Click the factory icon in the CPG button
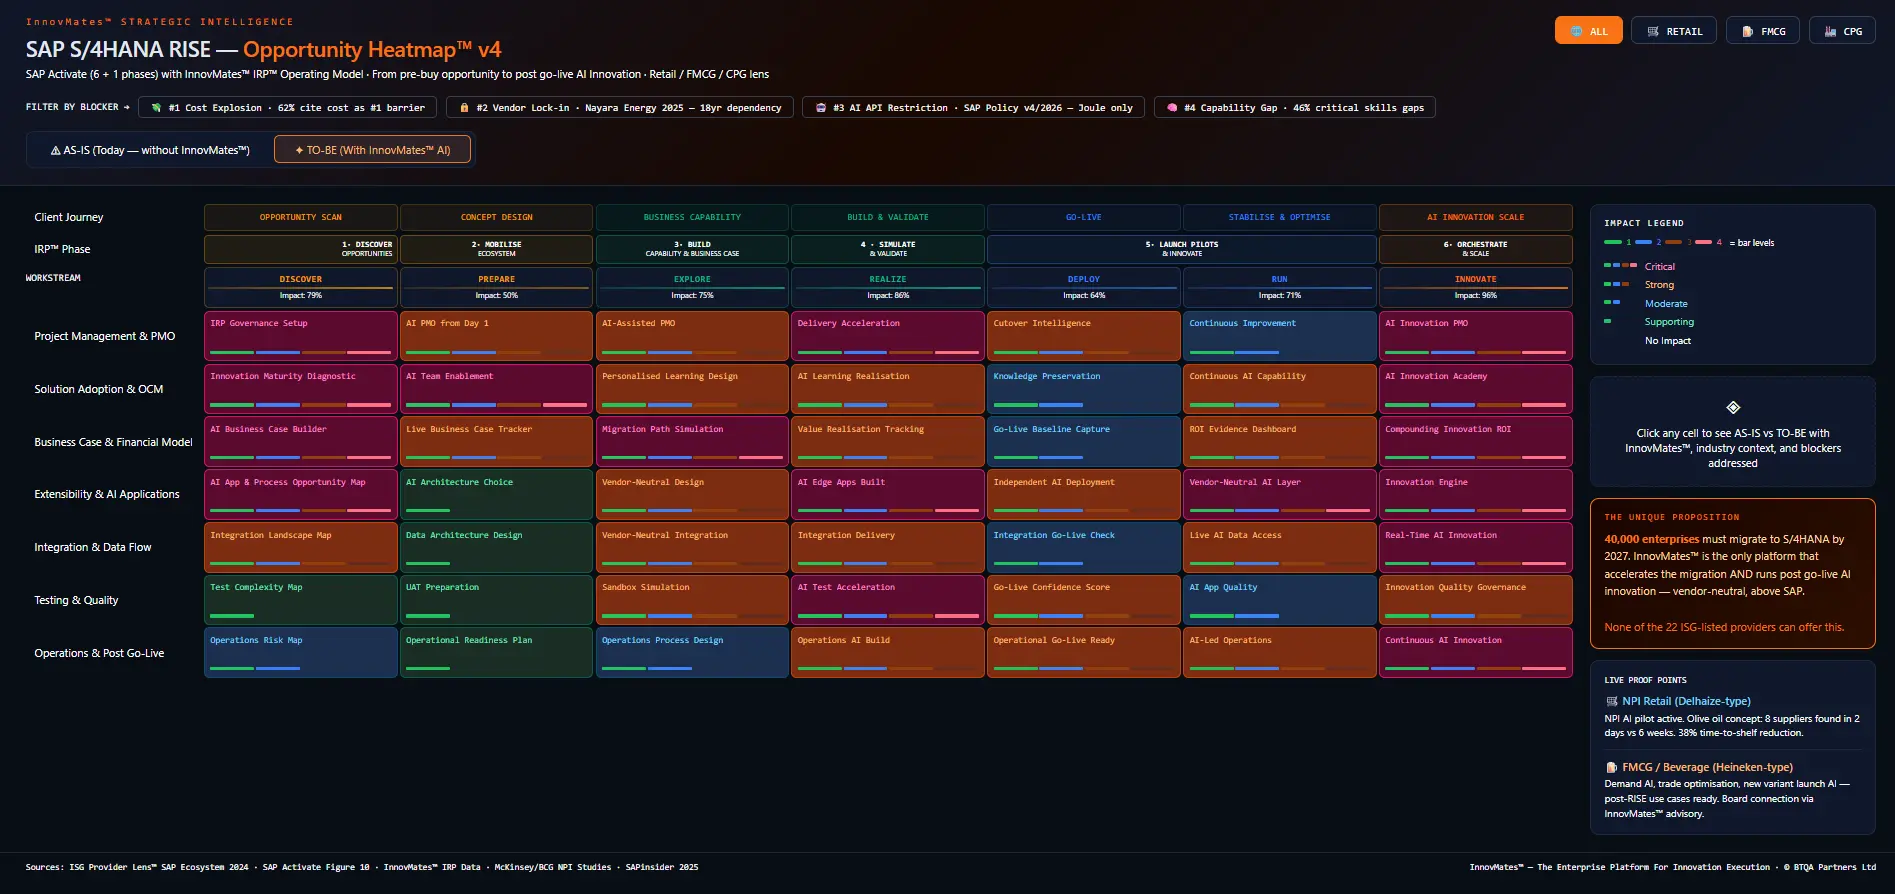1895x894 pixels. click(x=1830, y=32)
